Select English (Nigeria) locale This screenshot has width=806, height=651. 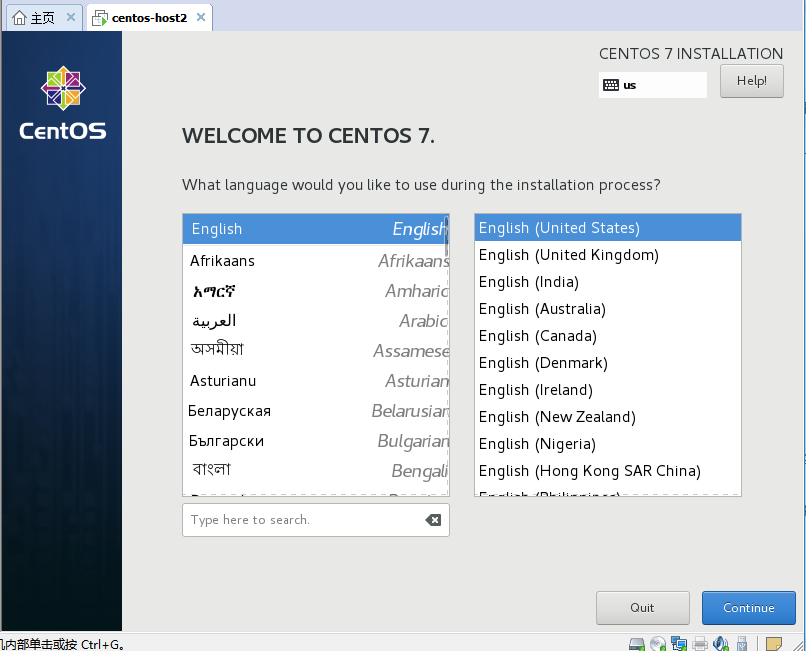click(x=608, y=444)
